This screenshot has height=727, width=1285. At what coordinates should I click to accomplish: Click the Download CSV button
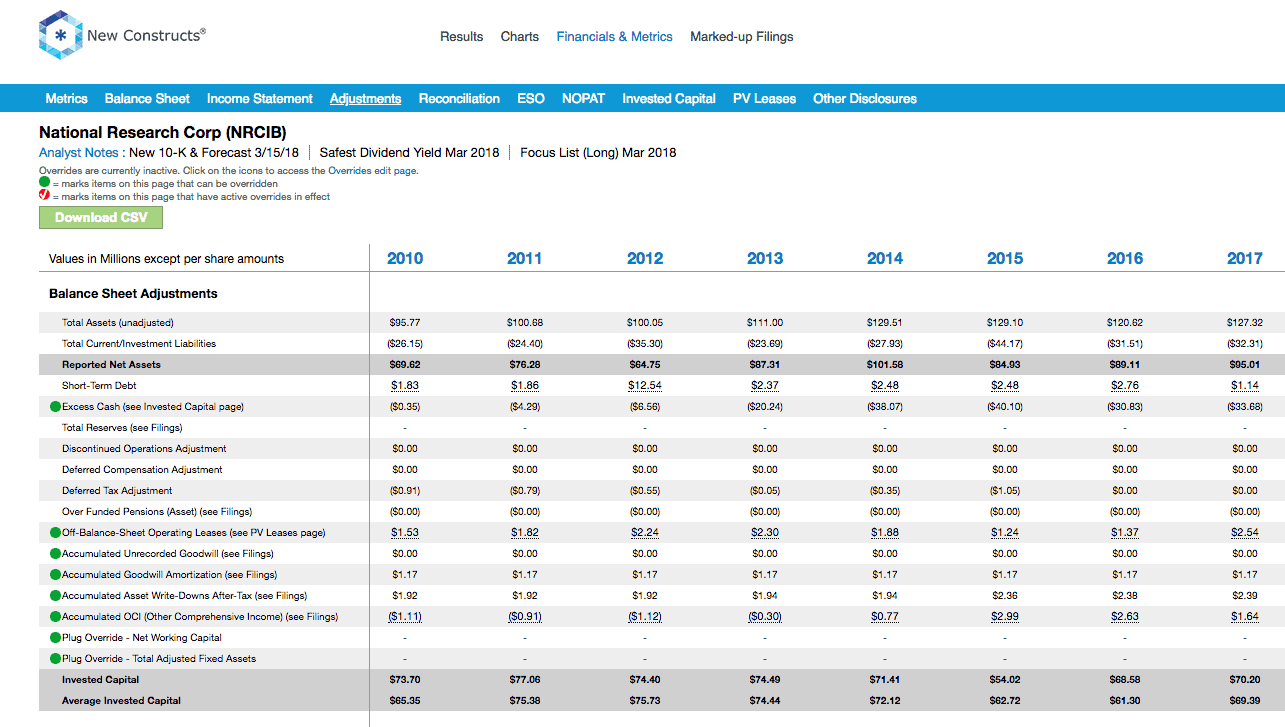pyautogui.click(x=100, y=217)
